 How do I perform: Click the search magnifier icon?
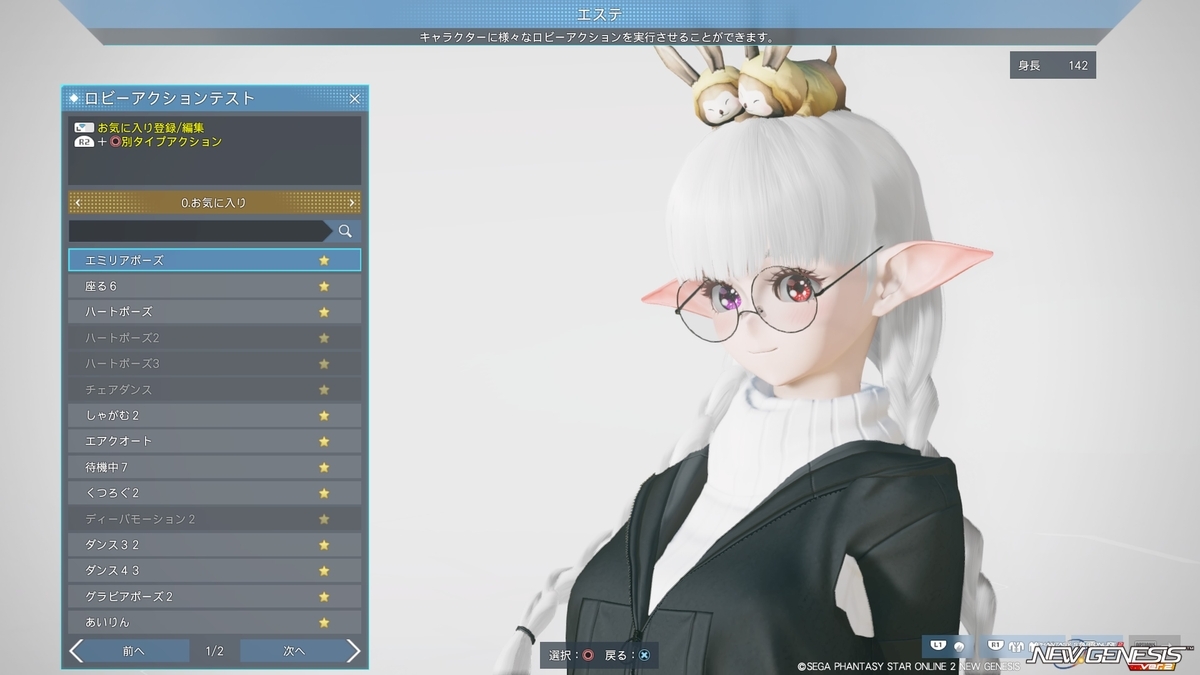(345, 231)
